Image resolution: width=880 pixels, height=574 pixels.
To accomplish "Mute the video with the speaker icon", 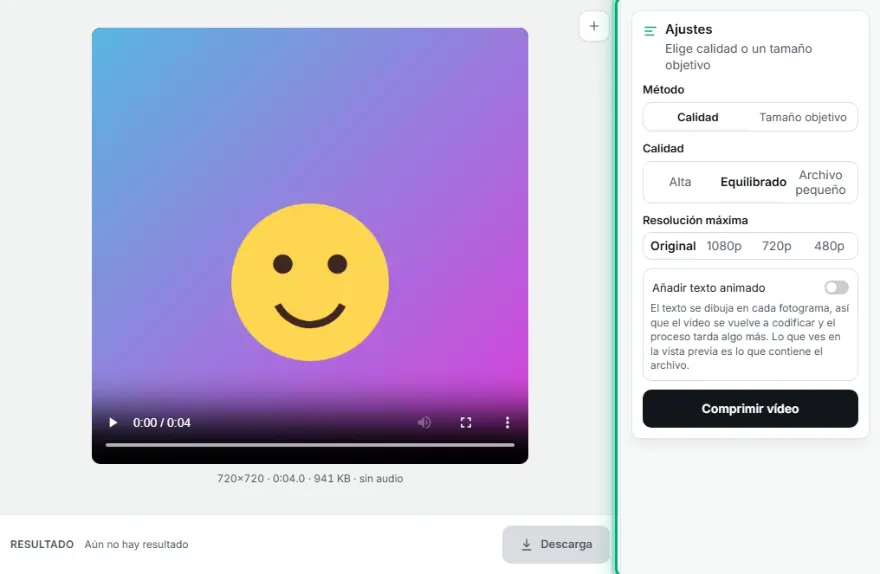I will [424, 423].
